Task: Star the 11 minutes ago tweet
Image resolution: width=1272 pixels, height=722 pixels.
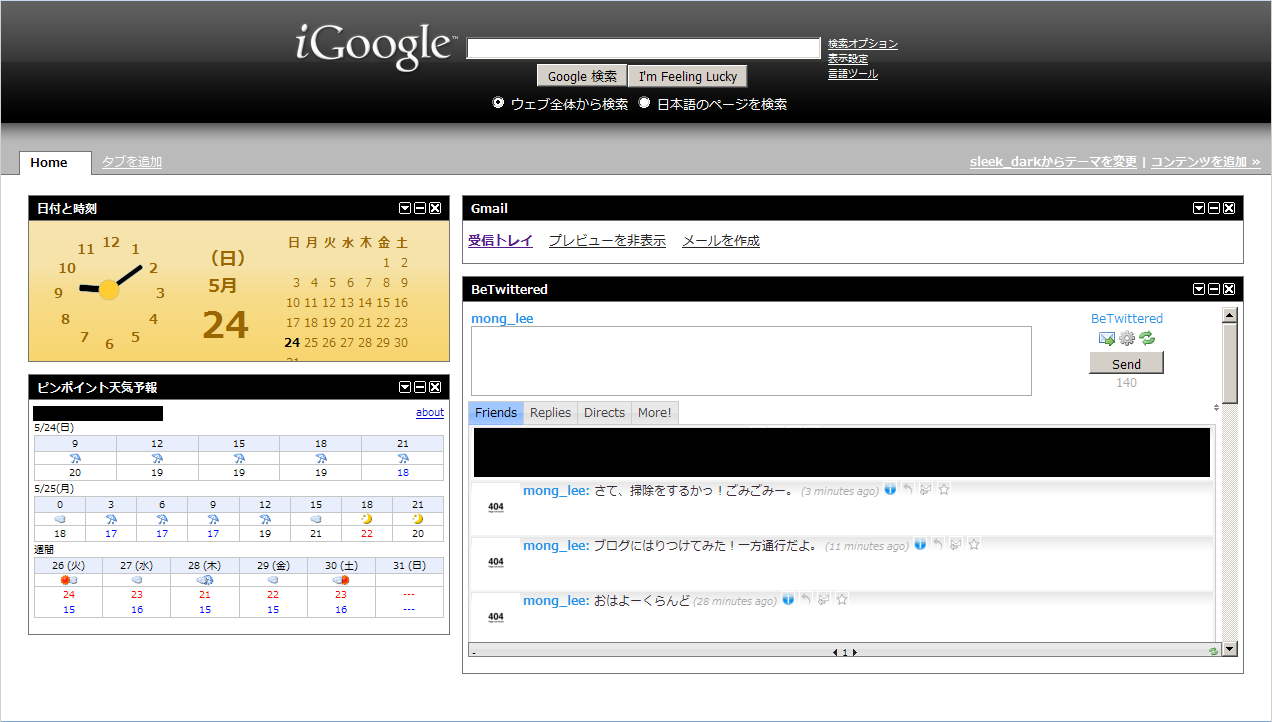Action: [974, 544]
